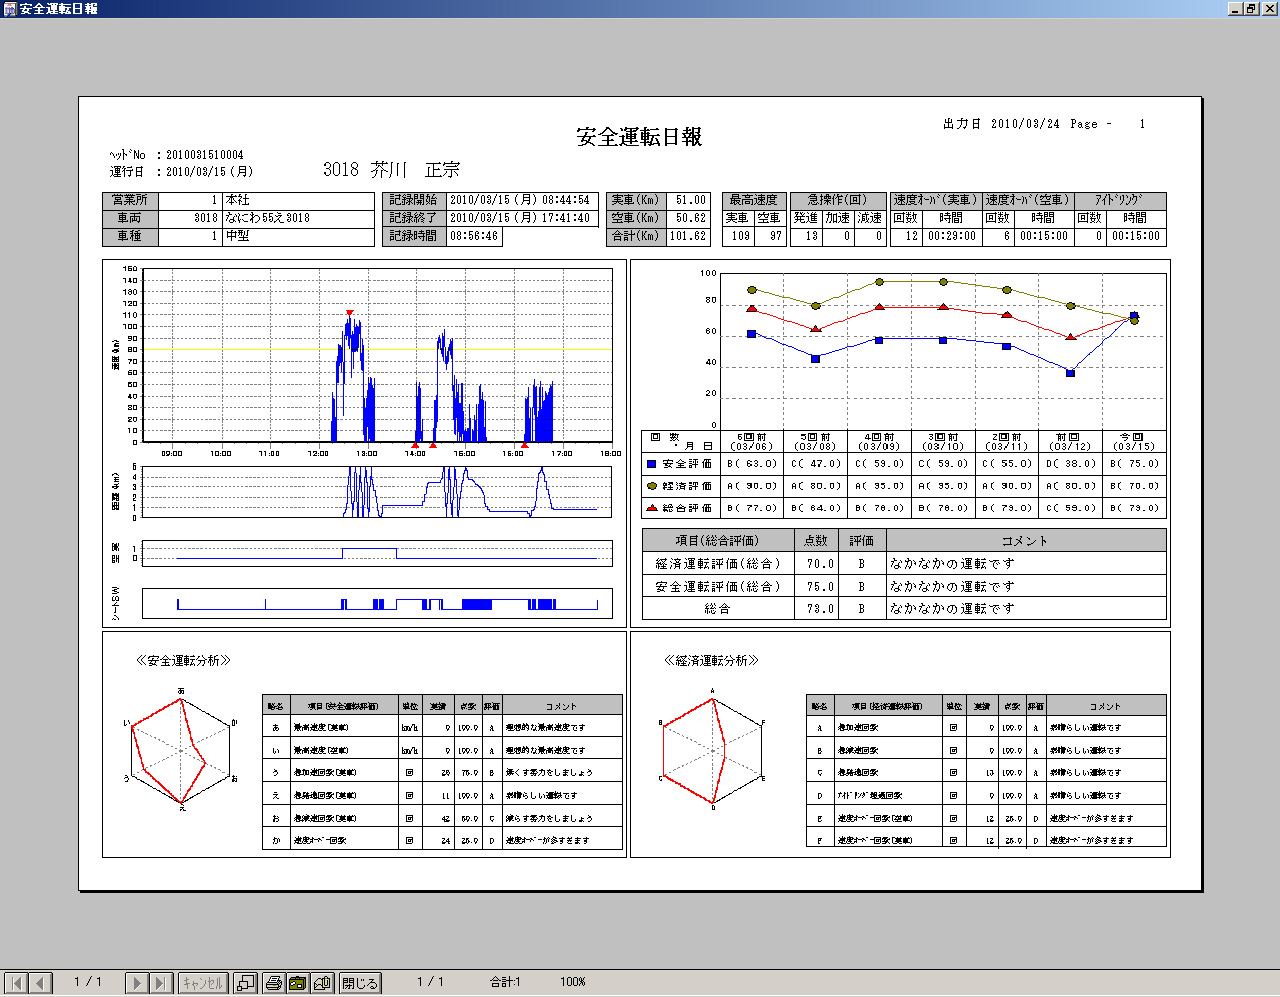Click the safety analysis radar chart
Image resolution: width=1280 pixels, height=997 pixels.
tap(181, 749)
